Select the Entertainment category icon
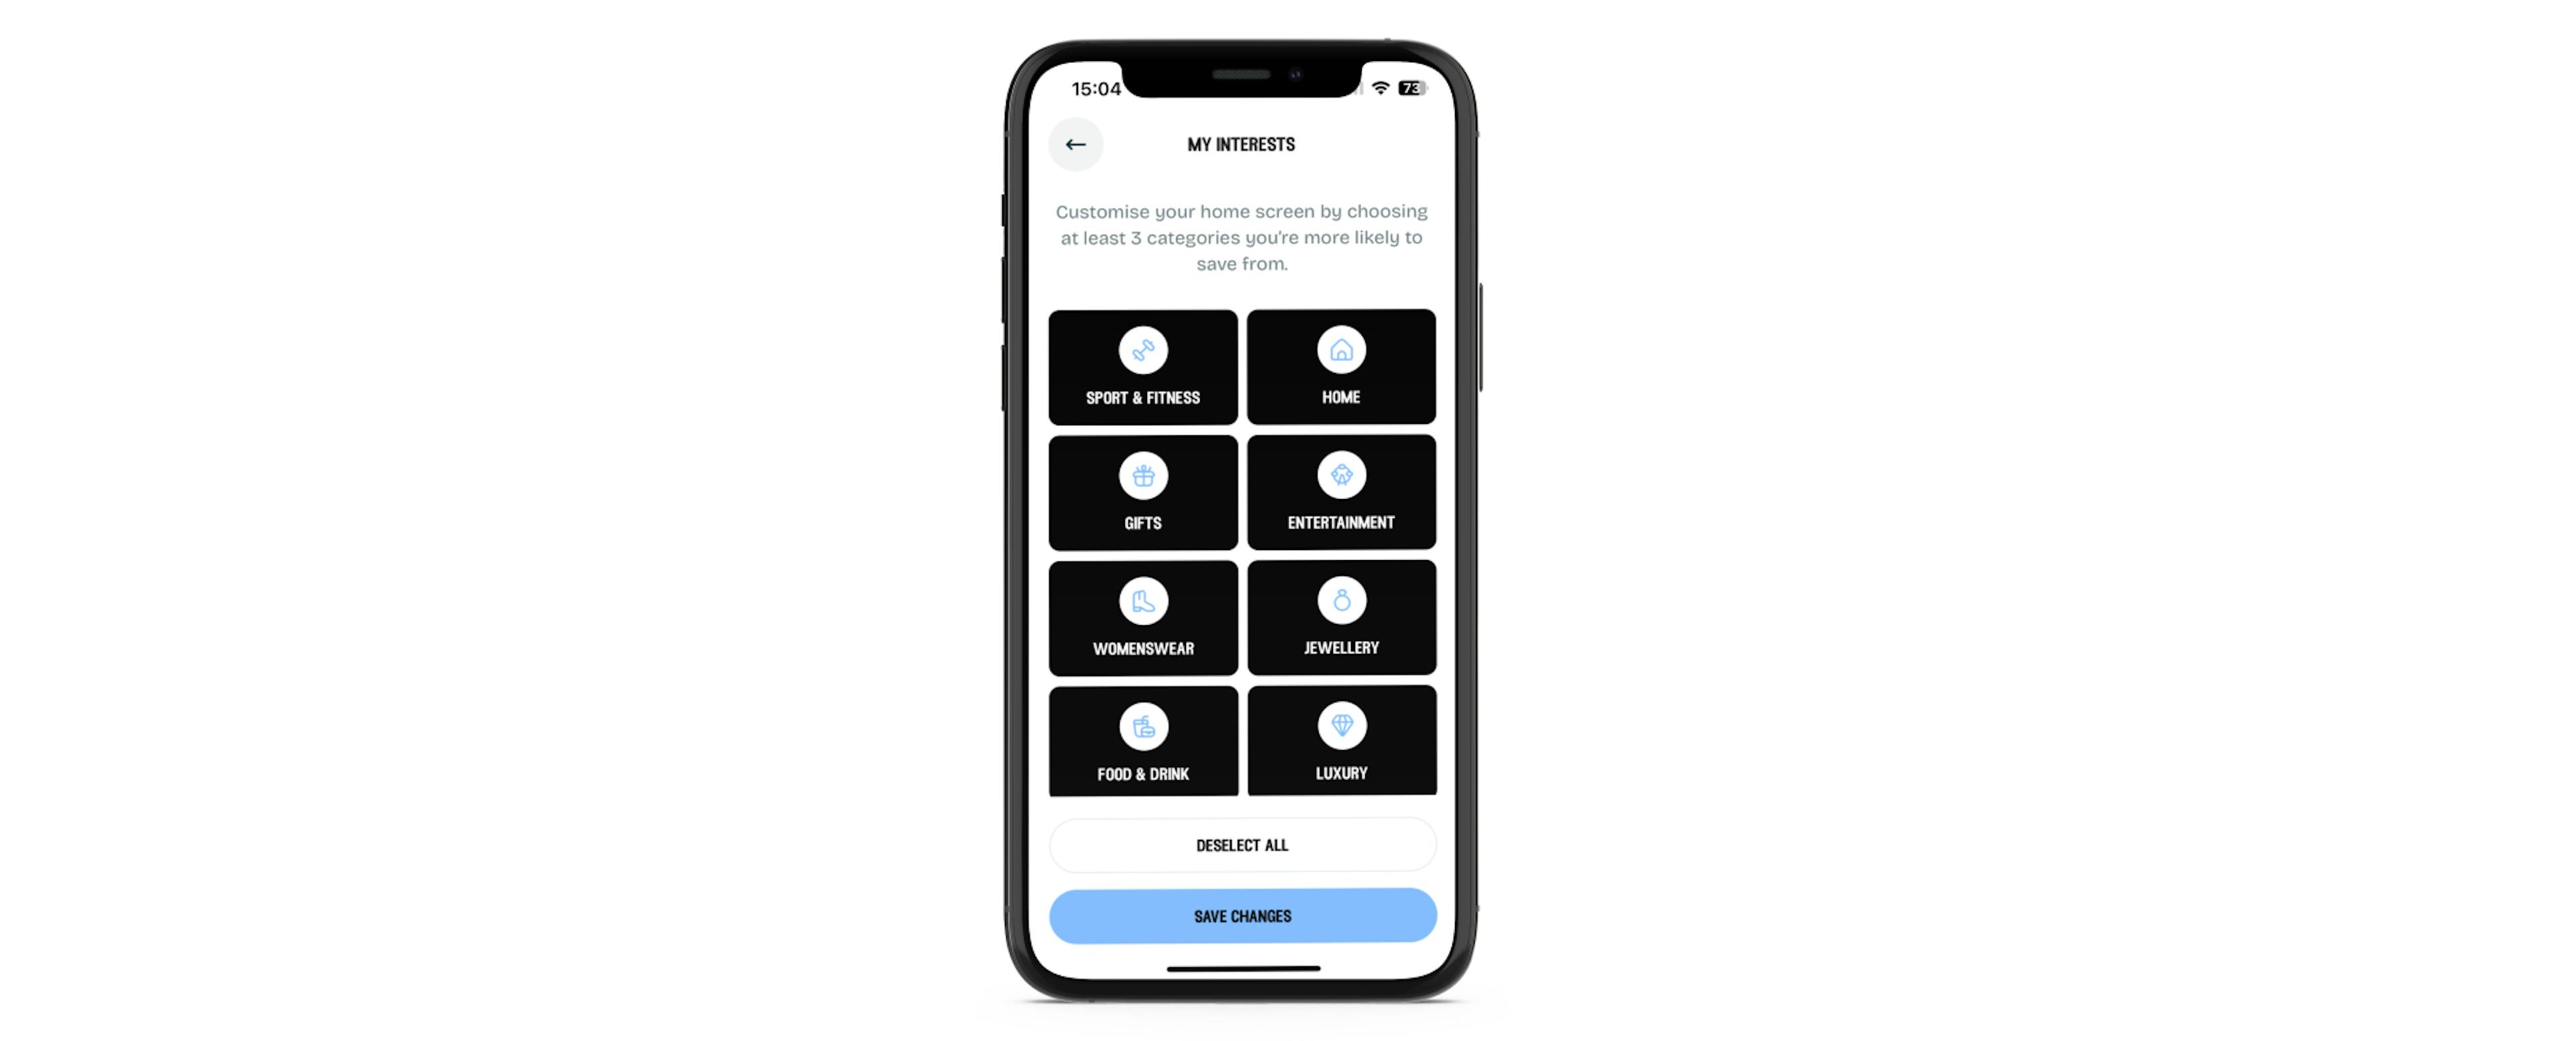This screenshot has height=1041, width=2576. tap(1340, 474)
